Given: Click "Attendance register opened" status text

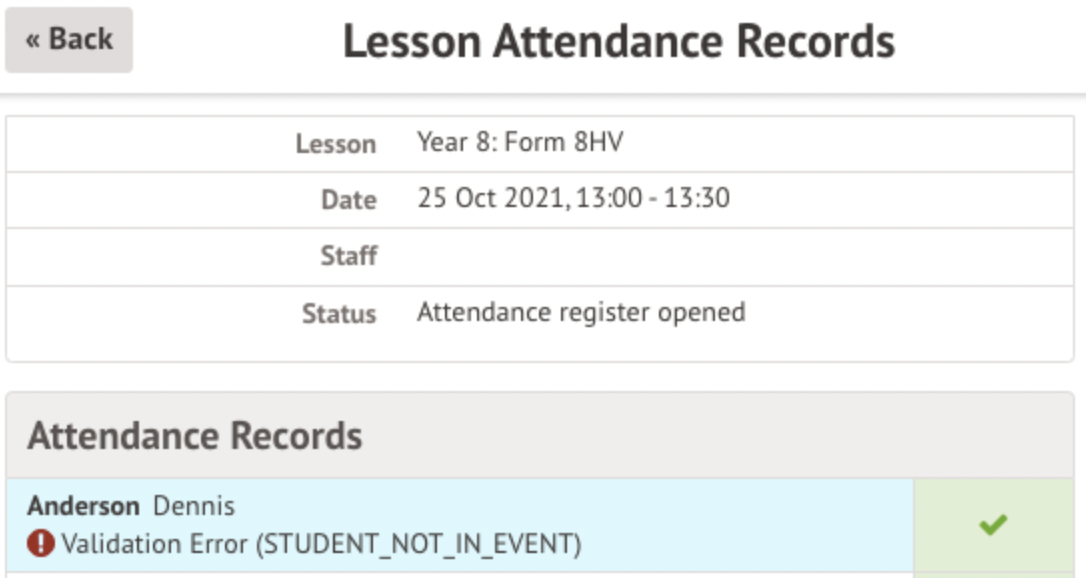Looking at the screenshot, I should click(x=581, y=312).
